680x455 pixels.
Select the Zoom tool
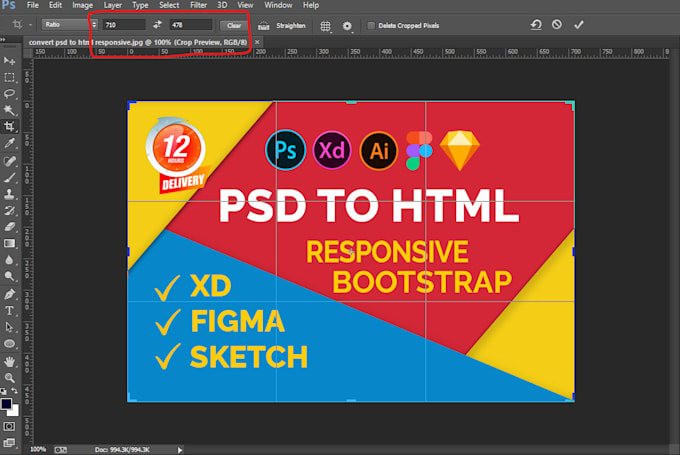click(9, 378)
